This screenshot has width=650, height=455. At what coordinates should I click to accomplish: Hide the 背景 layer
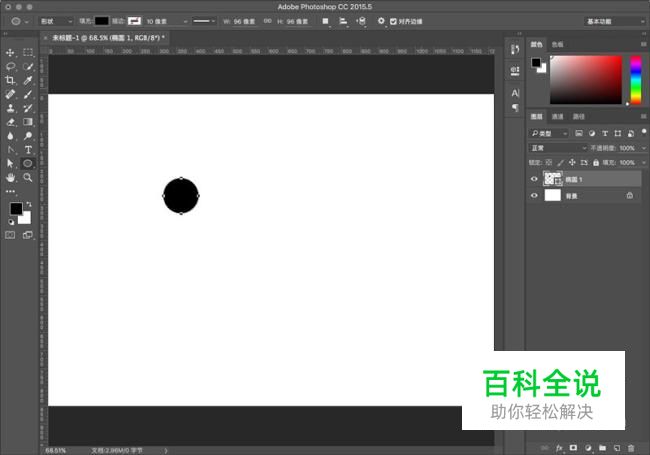click(534, 196)
